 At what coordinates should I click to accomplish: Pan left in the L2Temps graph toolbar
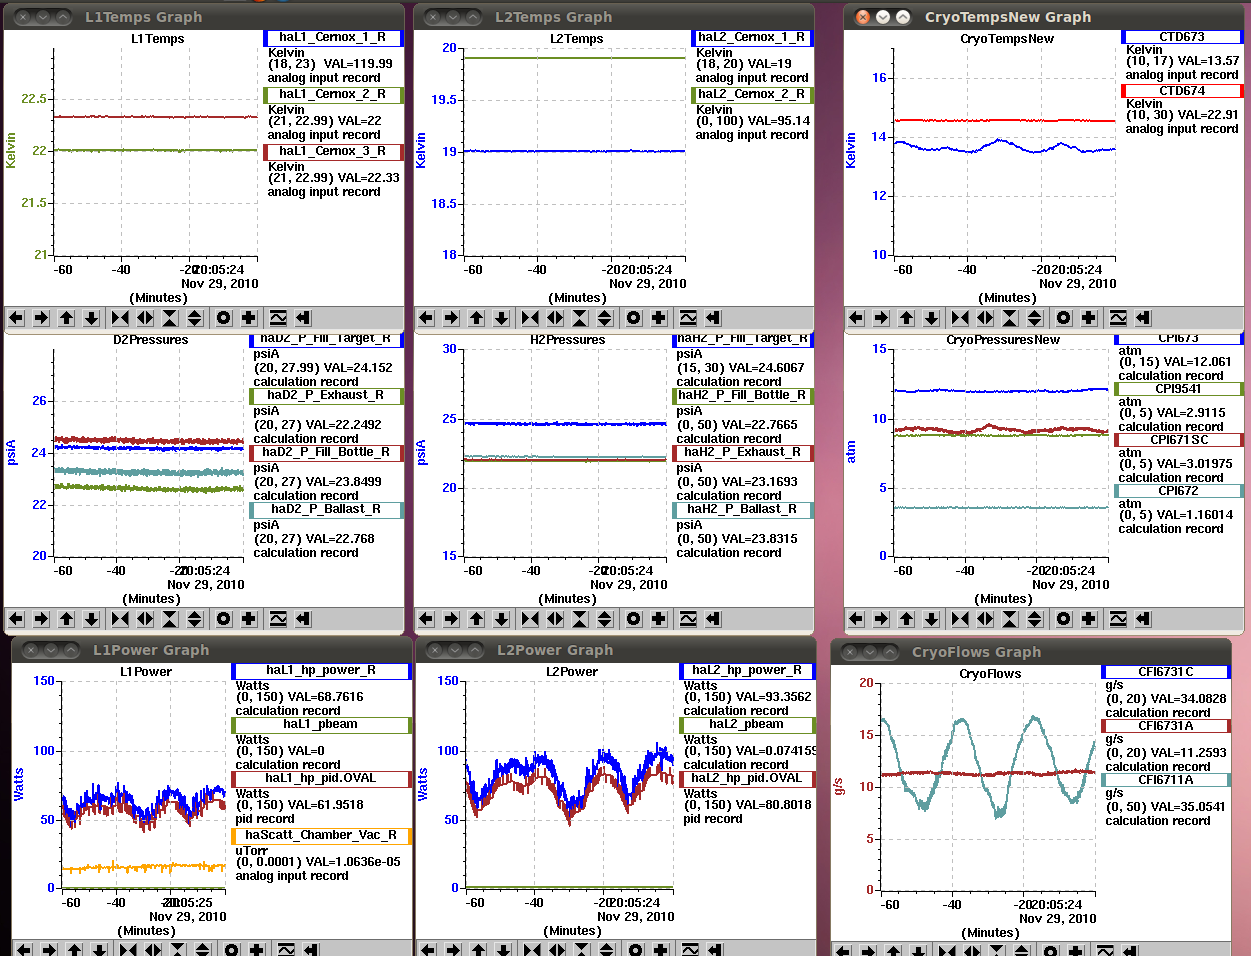click(426, 318)
